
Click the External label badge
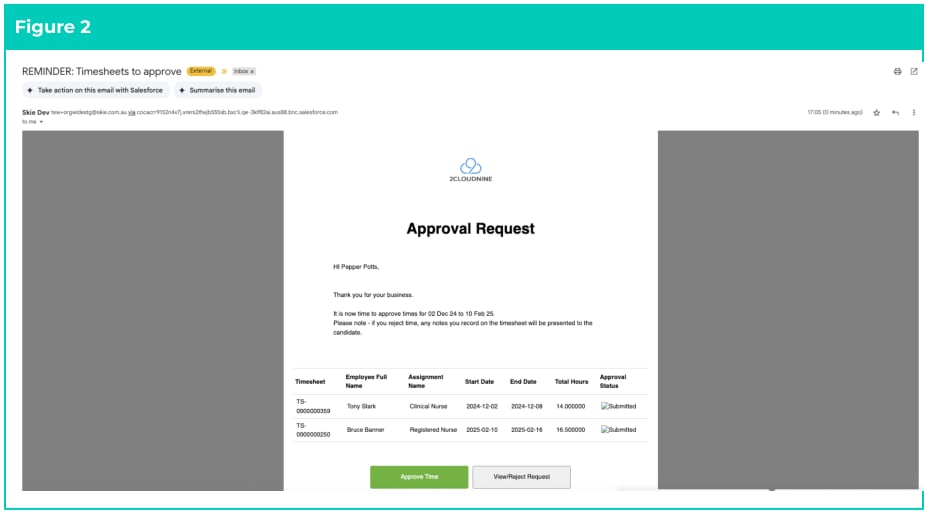point(201,71)
